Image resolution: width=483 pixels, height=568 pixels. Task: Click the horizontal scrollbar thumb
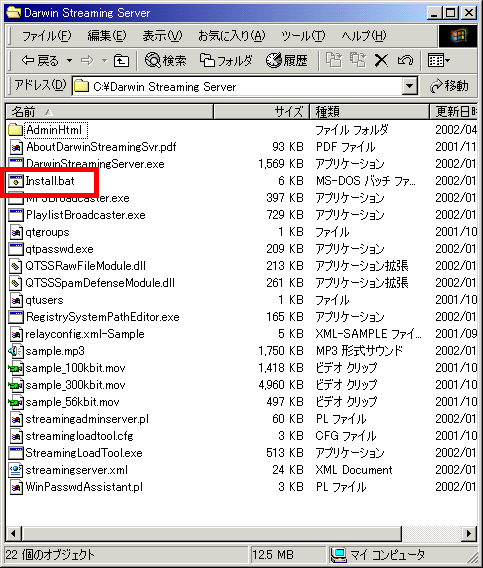pos(212,534)
